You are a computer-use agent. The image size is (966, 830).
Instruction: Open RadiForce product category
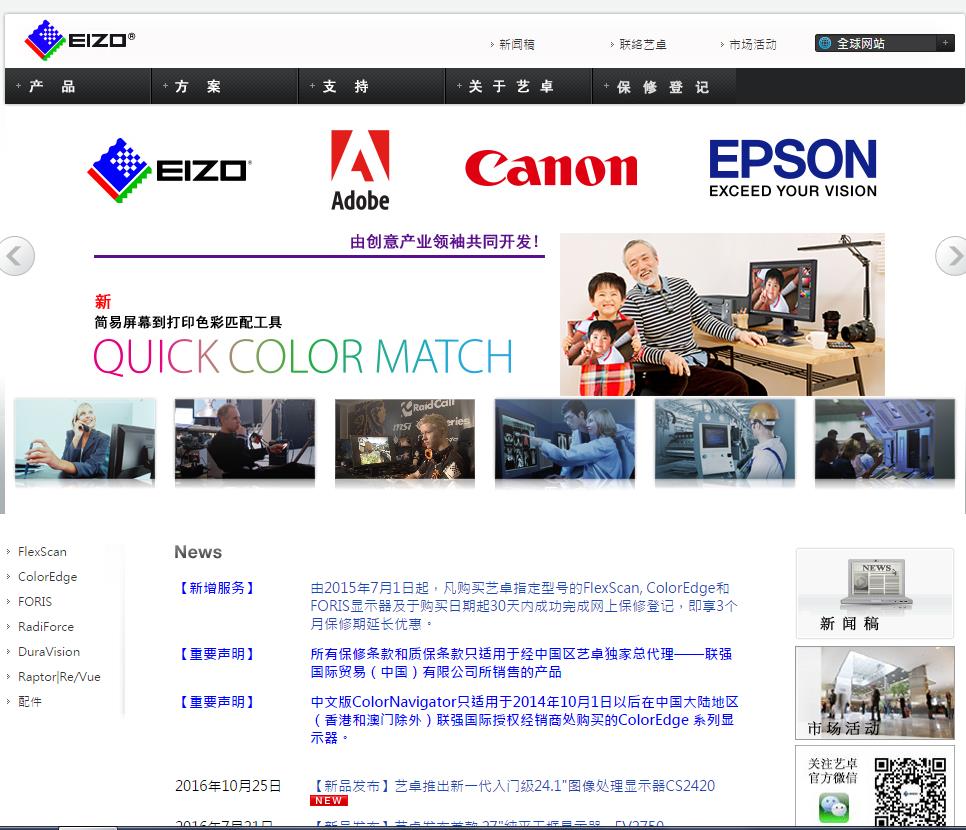point(46,627)
